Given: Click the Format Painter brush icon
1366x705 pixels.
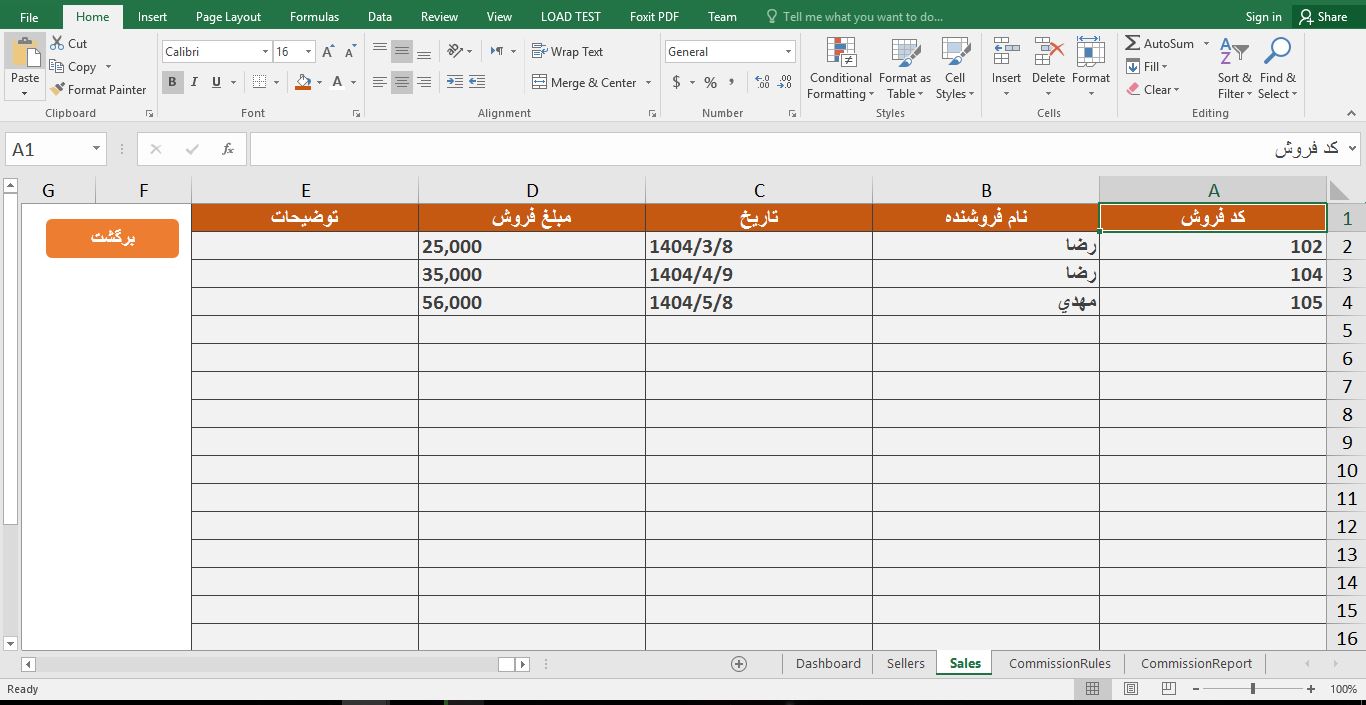Looking at the screenshot, I should click(x=58, y=90).
